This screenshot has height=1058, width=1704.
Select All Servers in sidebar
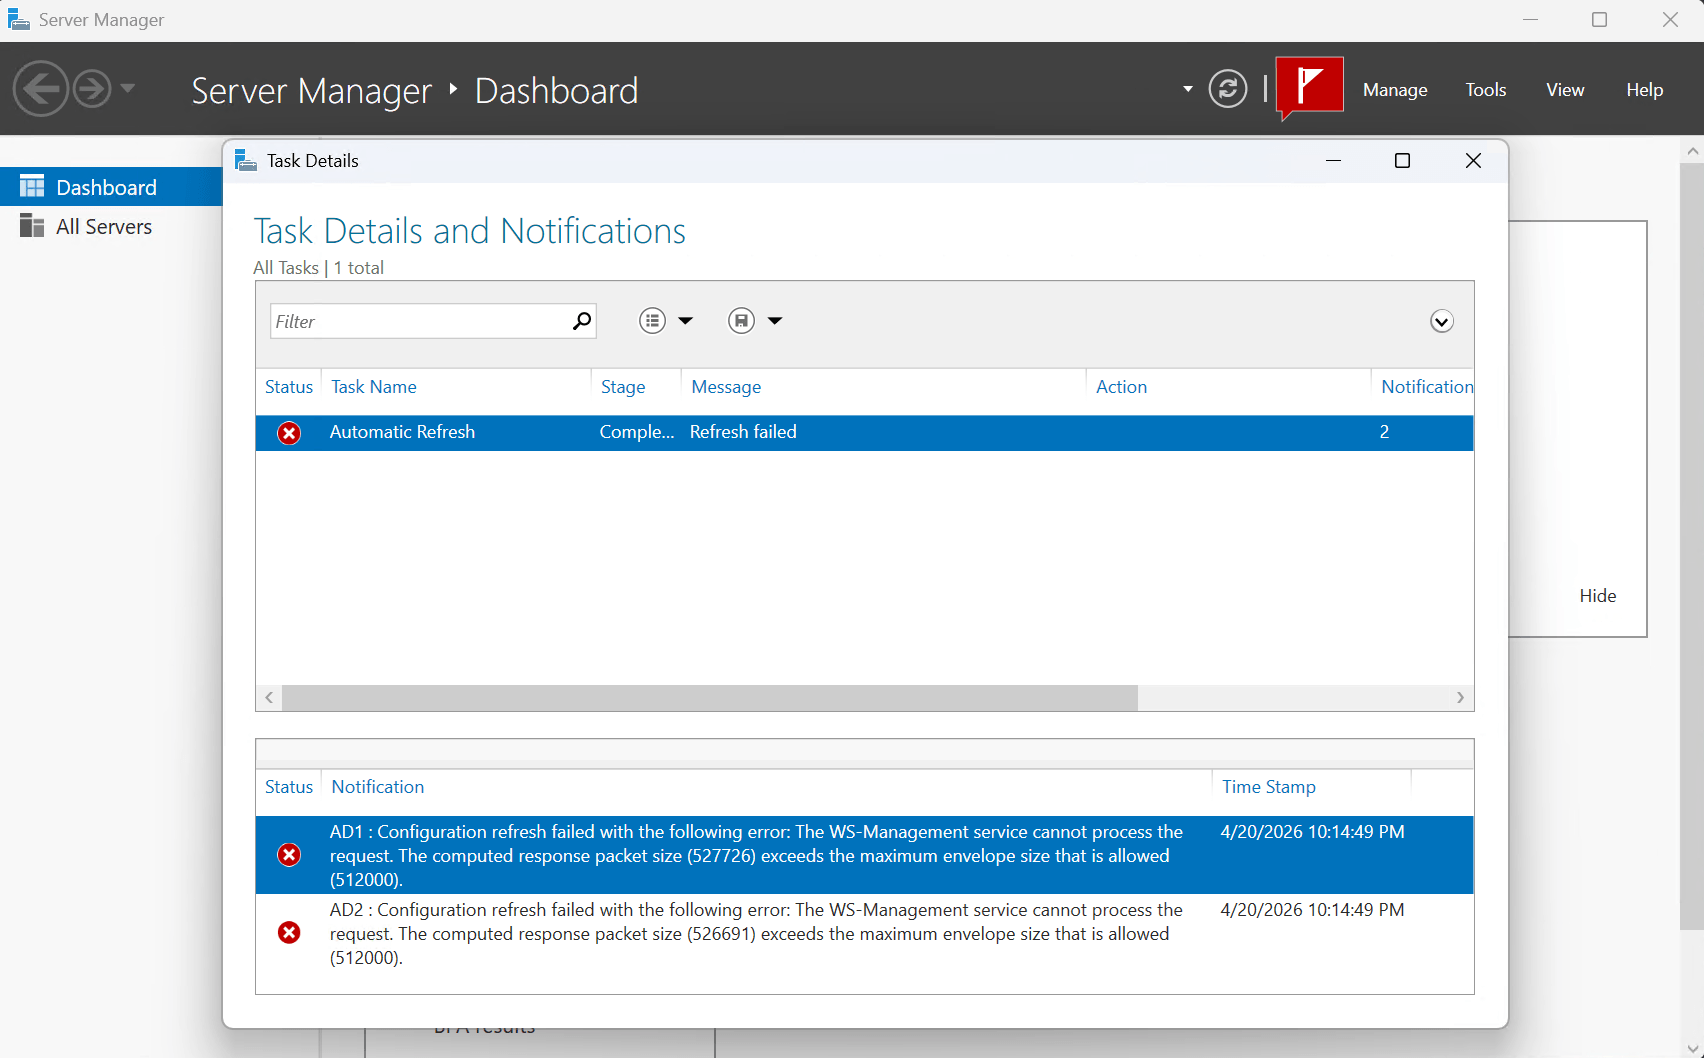(x=104, y=227)
